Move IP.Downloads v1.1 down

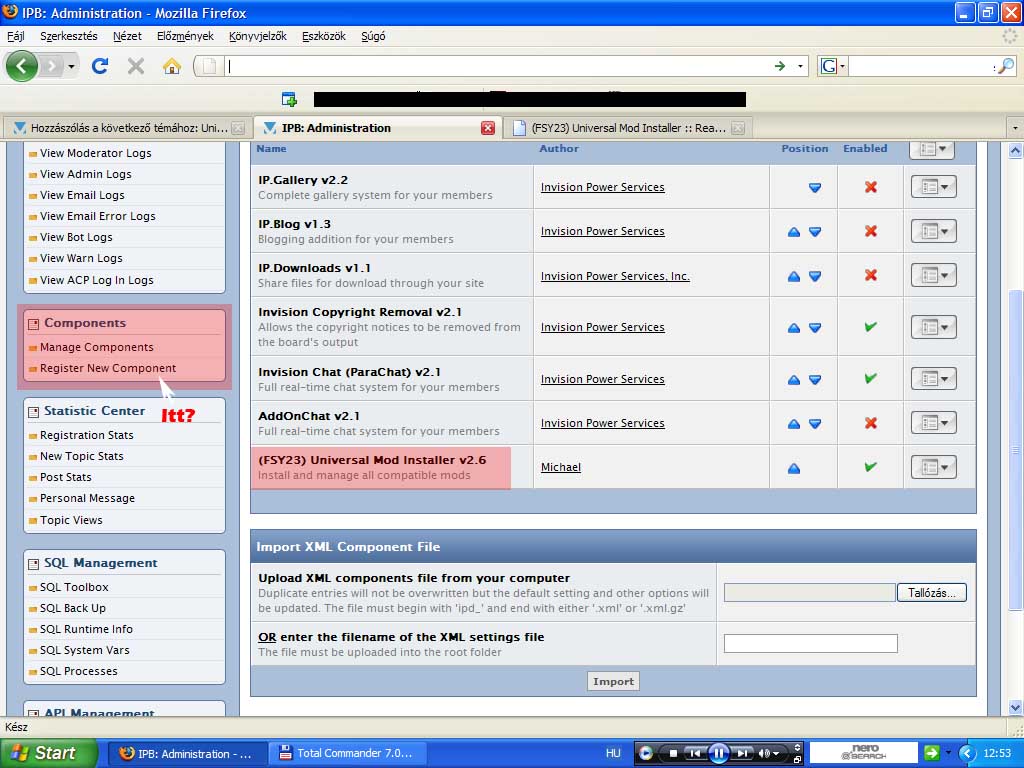[x=815, y=276]
